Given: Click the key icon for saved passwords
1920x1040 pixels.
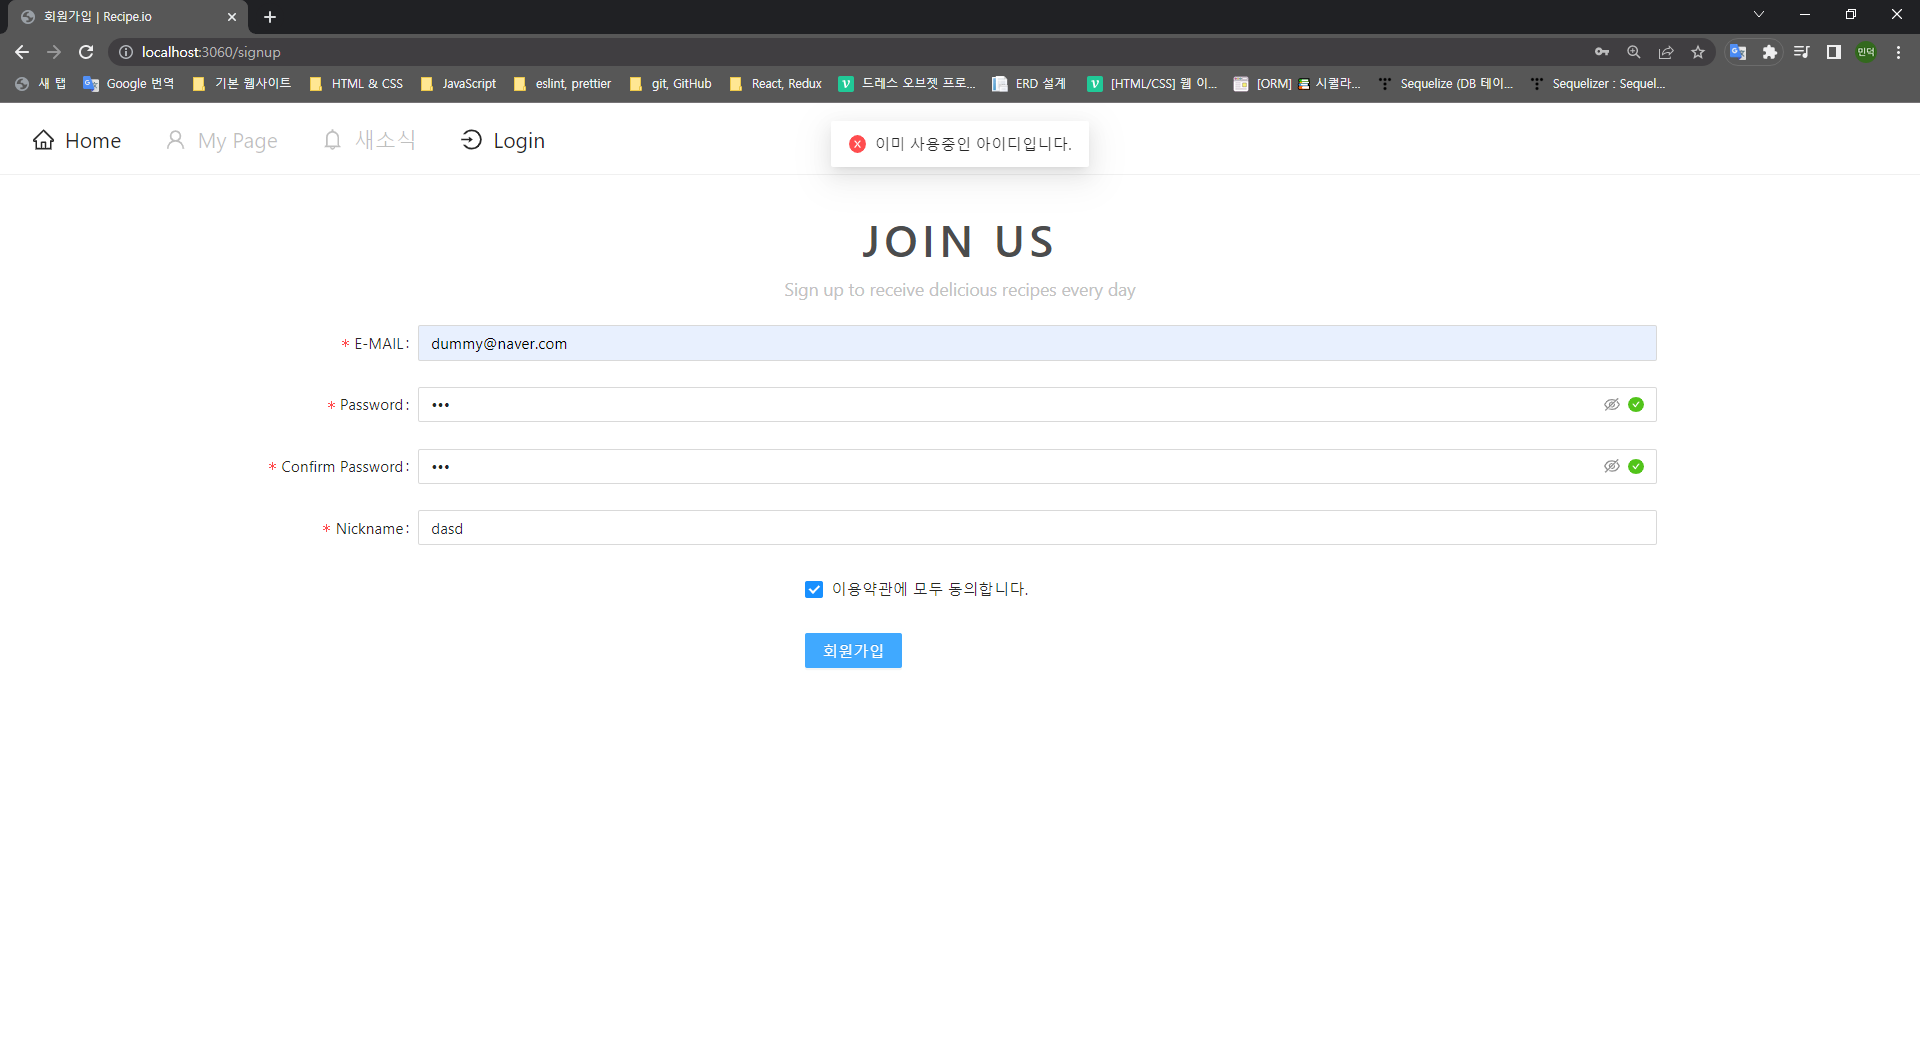Looking at the screenshot, I should point(1602,52).
